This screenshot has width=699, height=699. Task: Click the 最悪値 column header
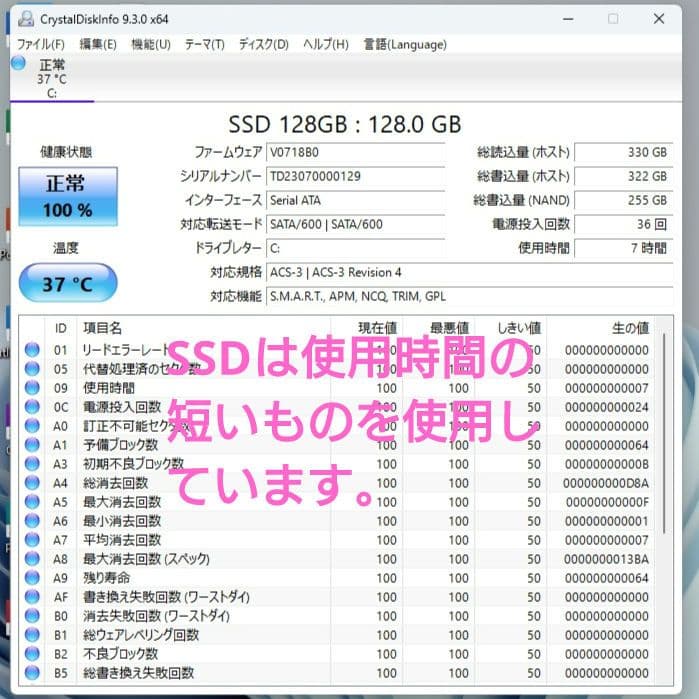click(439, 329)
